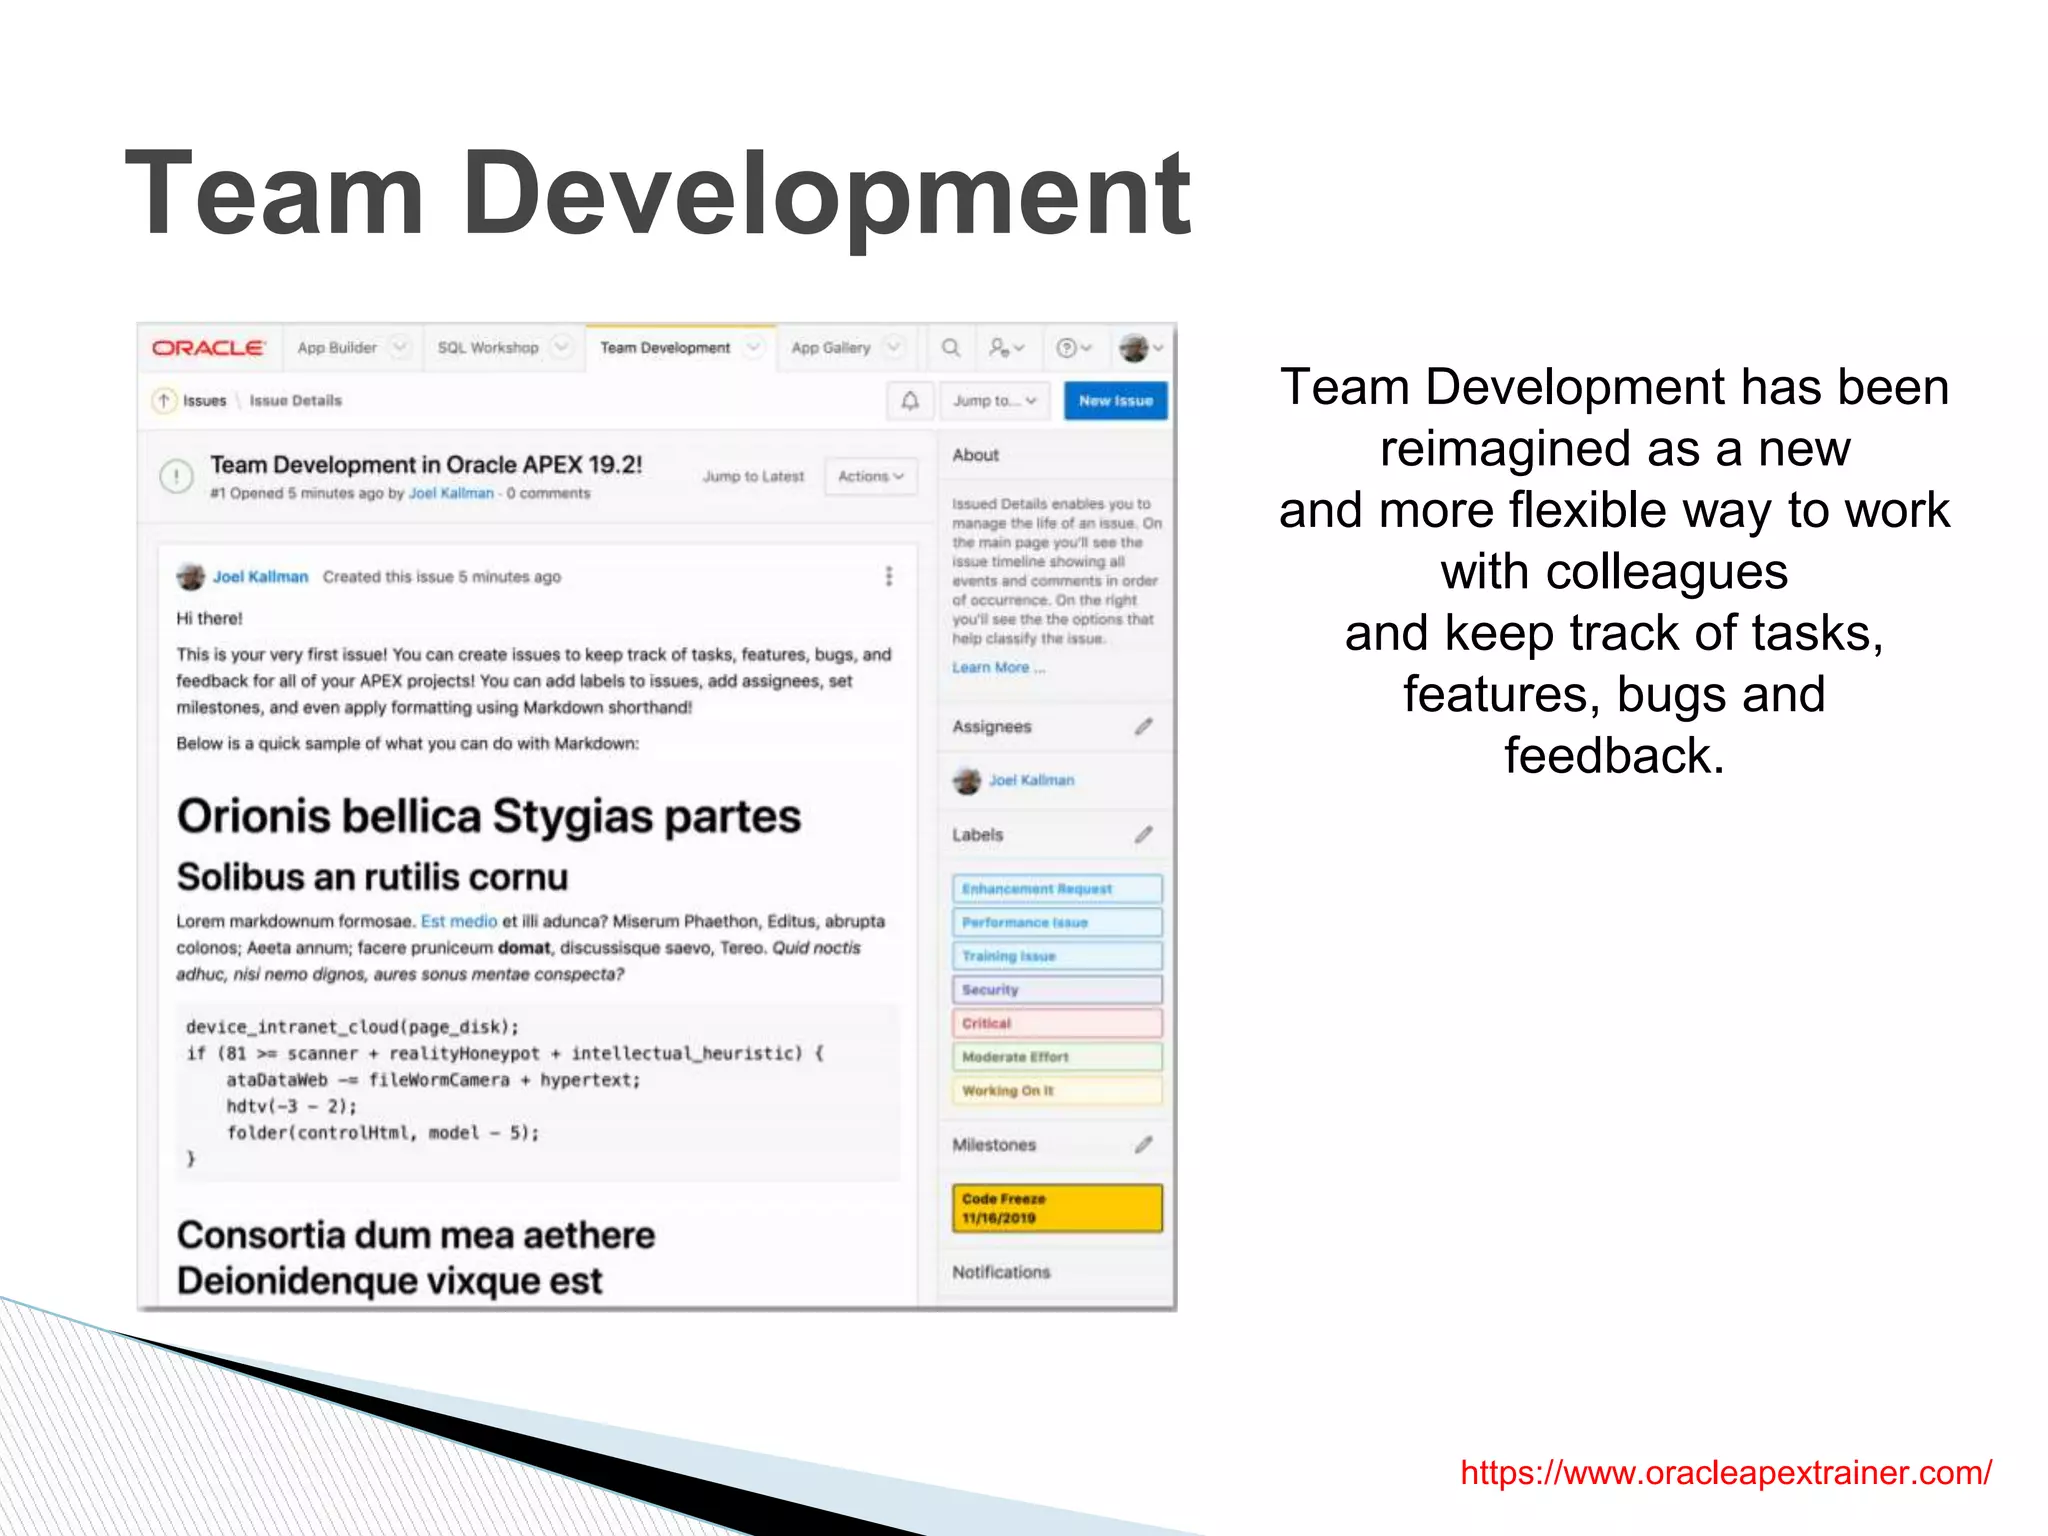Click the About section heading
Image resolution: width=2048 pixels, height=1536 pixels.
click(x=975, y=455)
